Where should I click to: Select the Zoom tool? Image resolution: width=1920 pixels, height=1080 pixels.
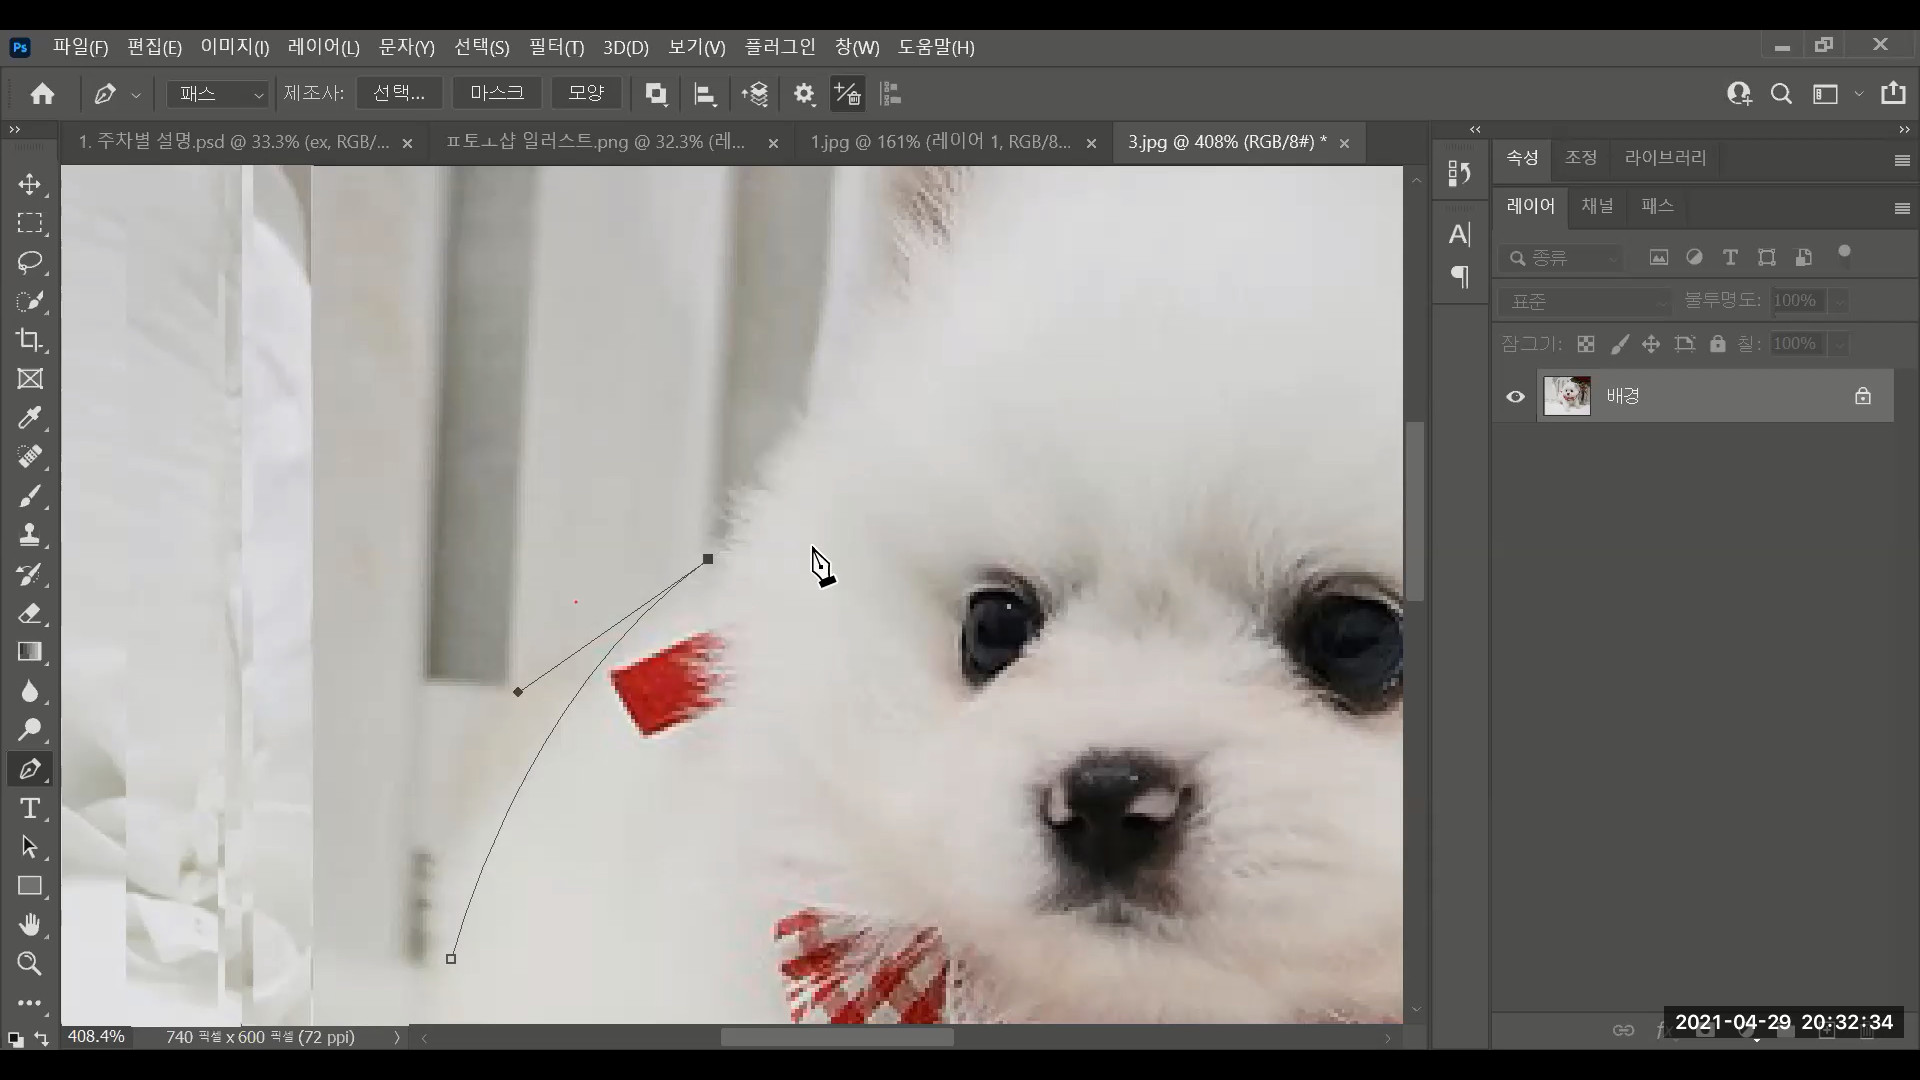point(30,964)
